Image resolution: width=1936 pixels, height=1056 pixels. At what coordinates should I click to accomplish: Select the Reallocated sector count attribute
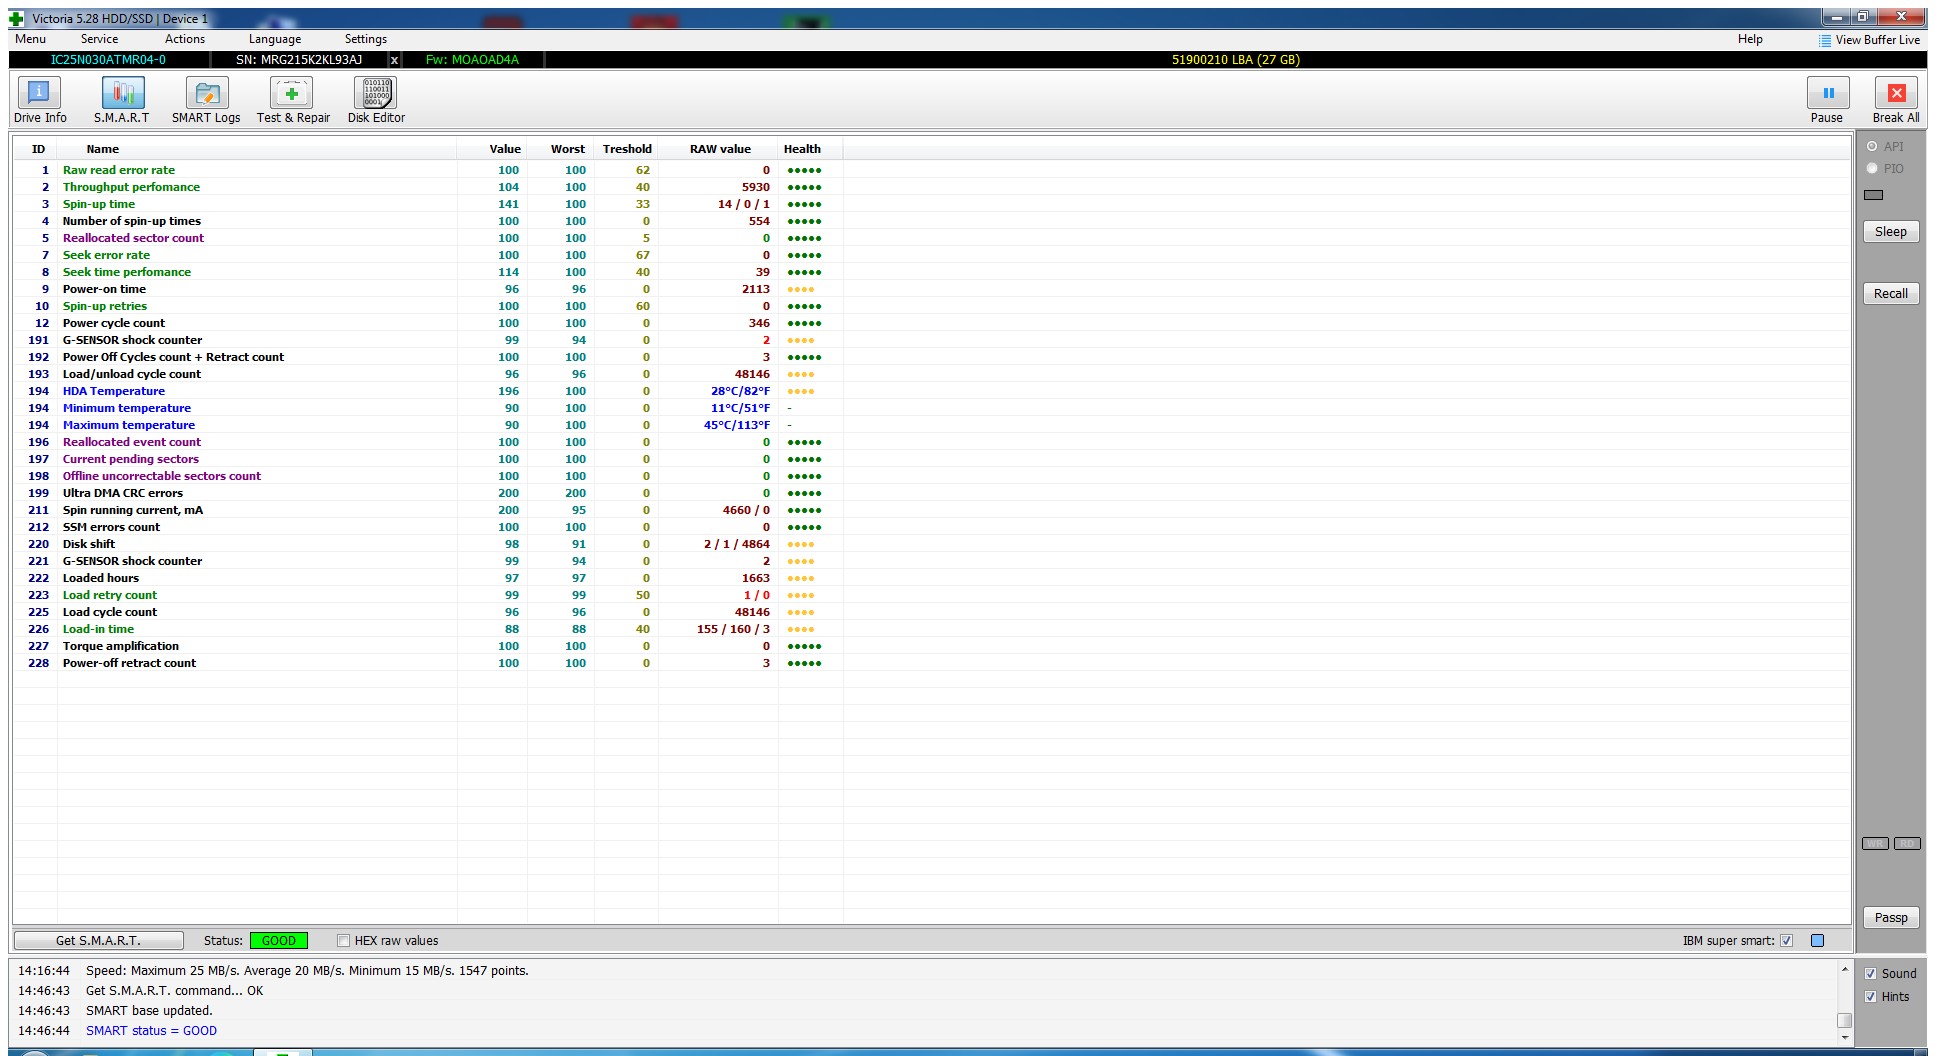[x=428, y=238]
